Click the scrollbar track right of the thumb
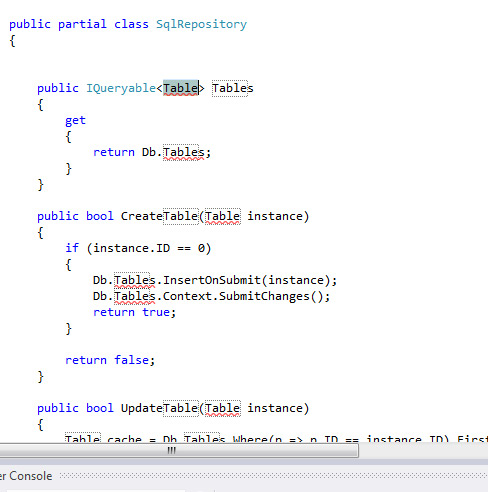488x492 pixels. pyautogui.click(x=423, y=451)
